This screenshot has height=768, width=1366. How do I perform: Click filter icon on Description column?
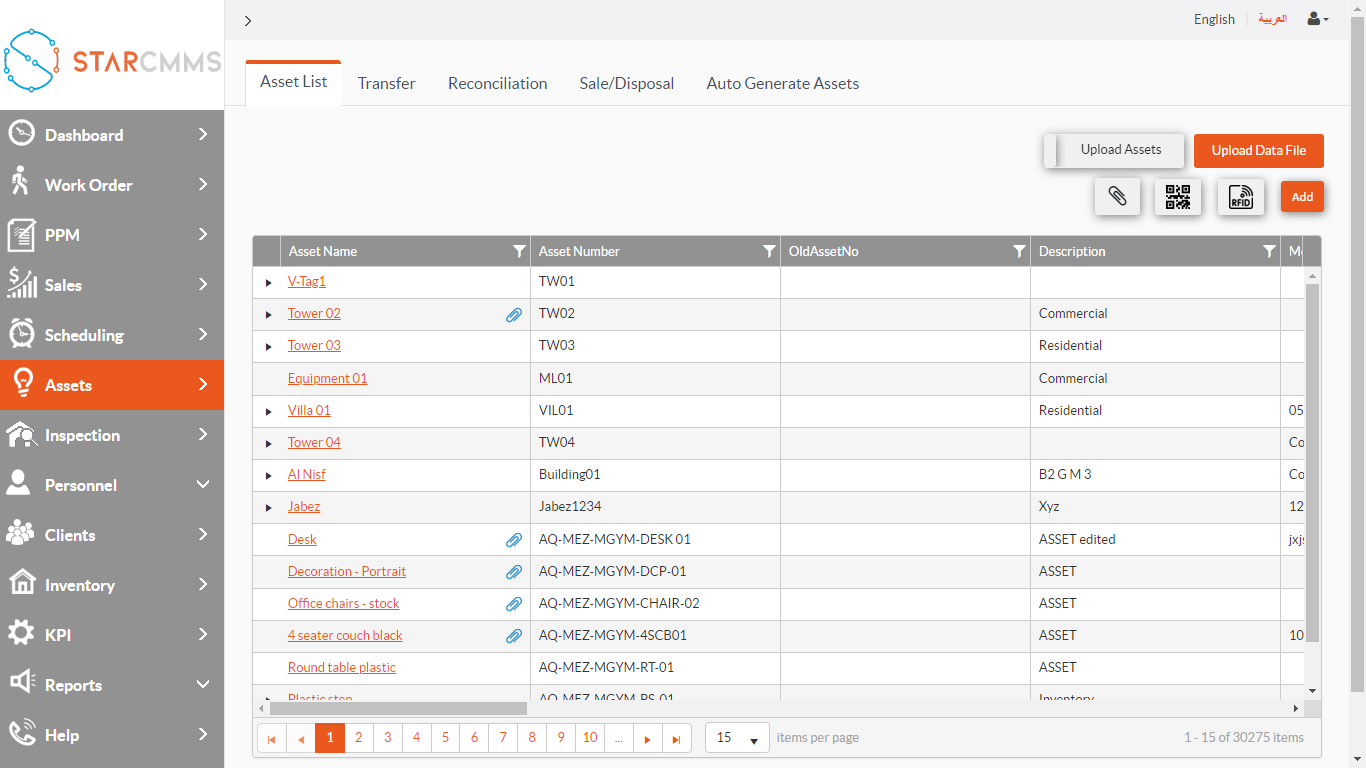pyautogui.click(x=1269, y=252)
